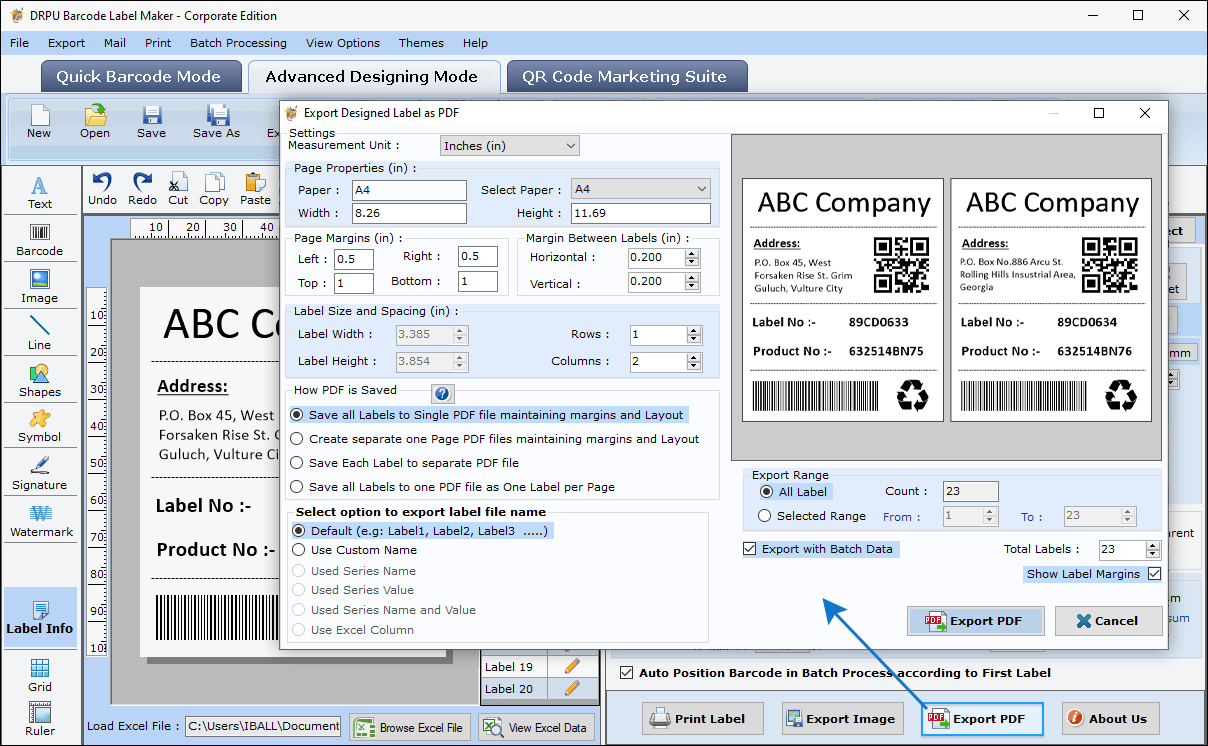Click the Export PDF button in the main window

pyautogui.click(x=982, y=718)
